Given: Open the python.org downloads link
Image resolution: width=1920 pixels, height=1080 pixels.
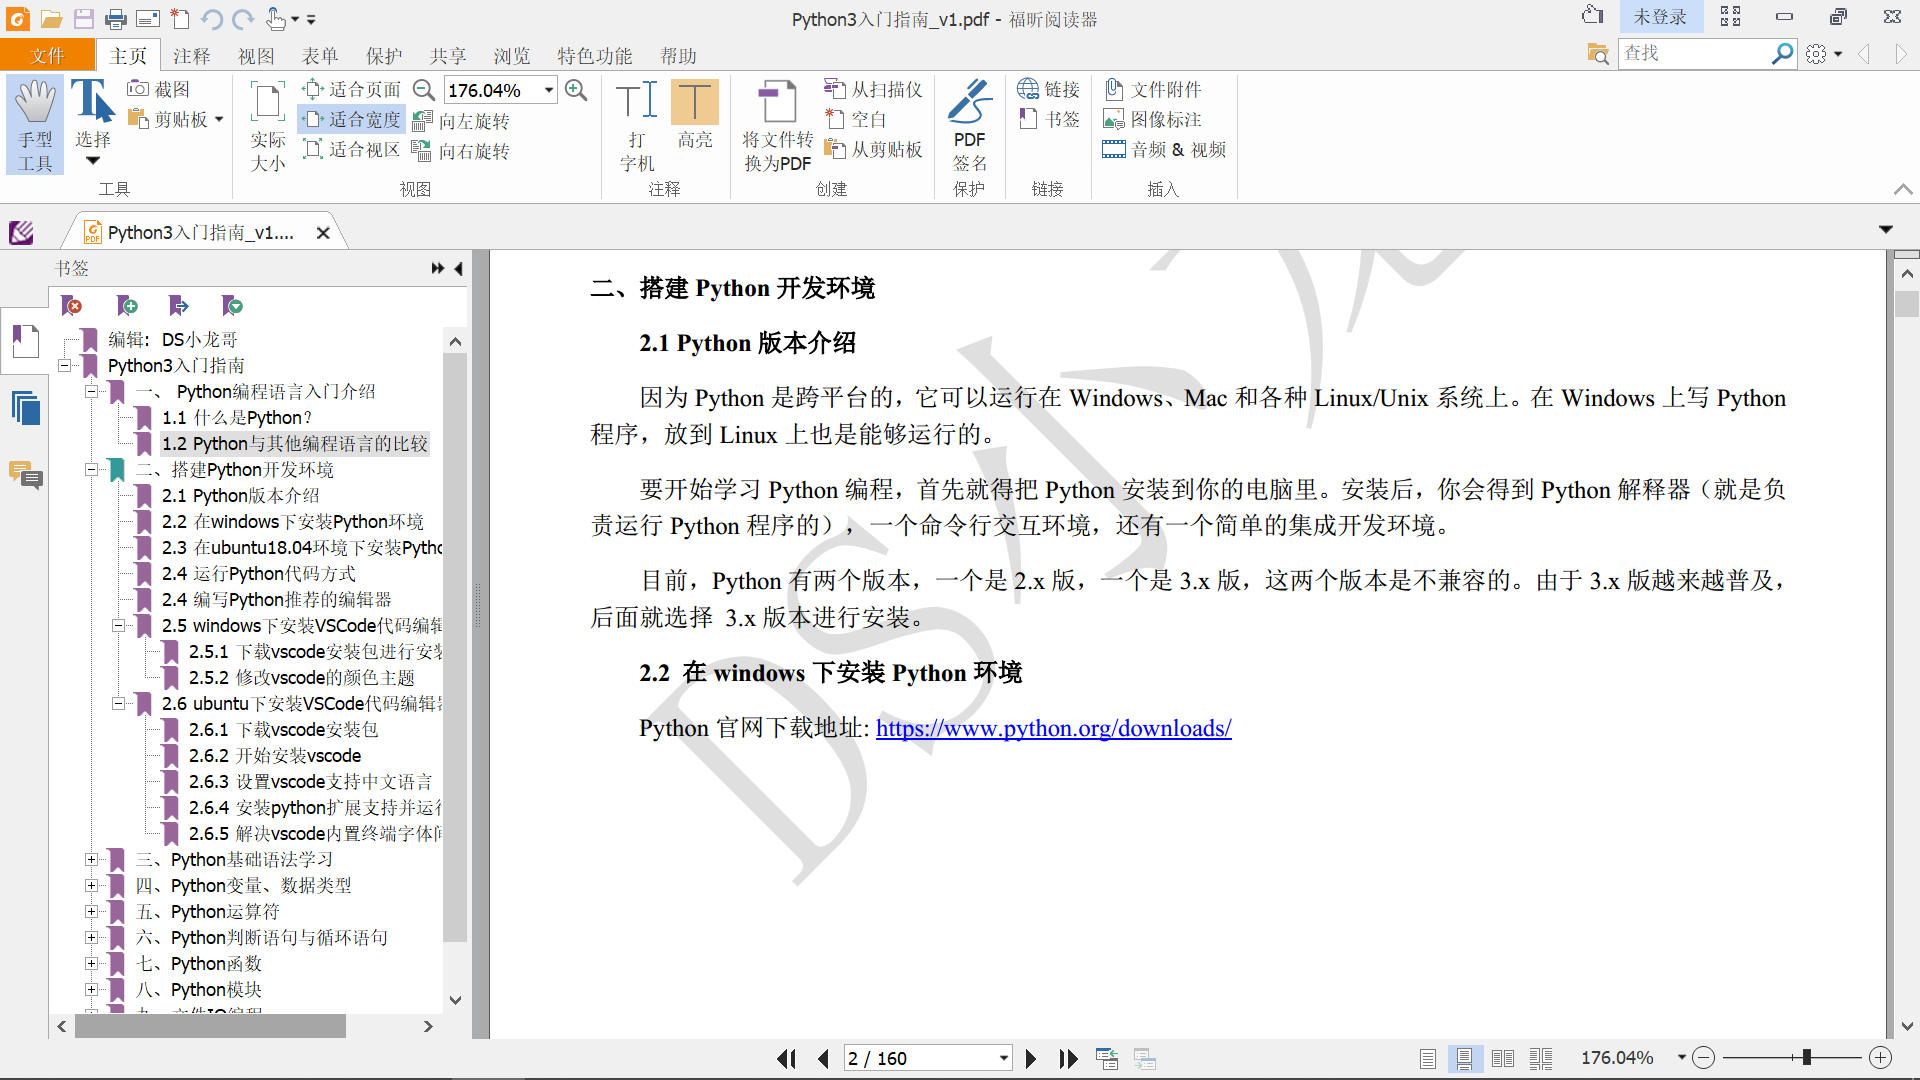Looking at the screenshot, I should point(1053,728).
